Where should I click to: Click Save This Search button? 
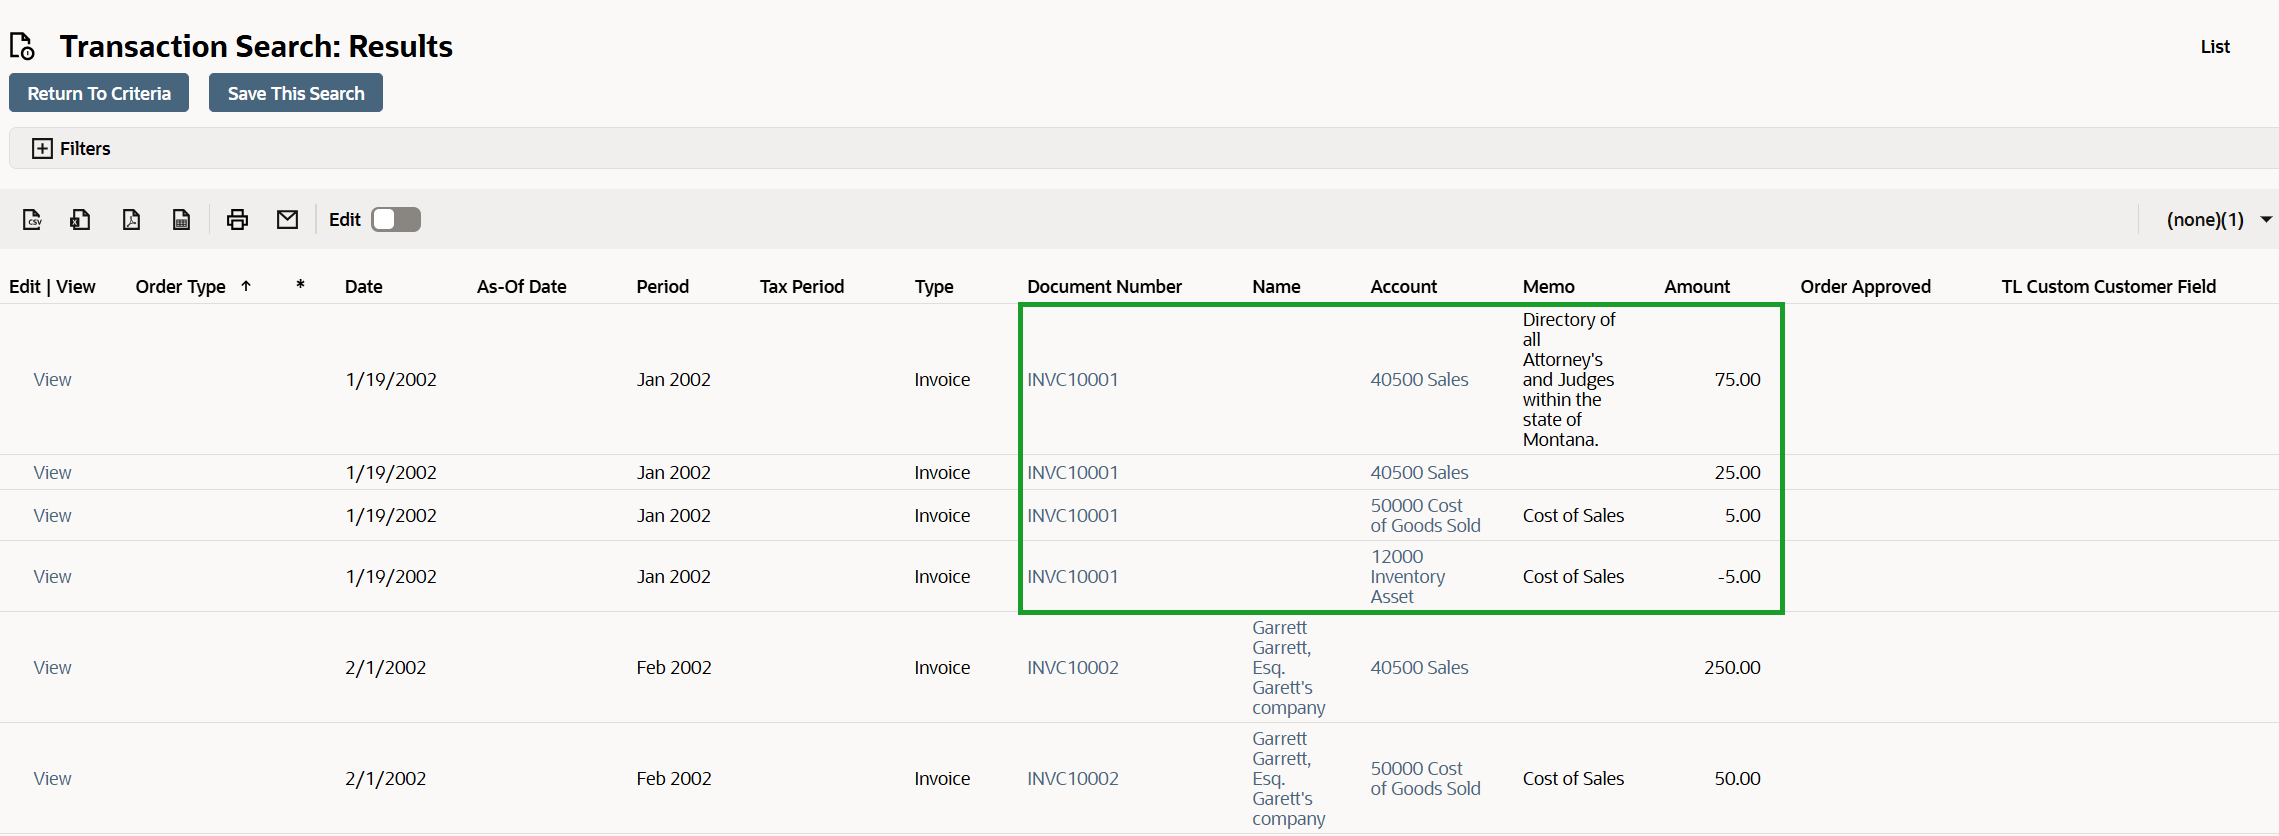tap(296, 93)
